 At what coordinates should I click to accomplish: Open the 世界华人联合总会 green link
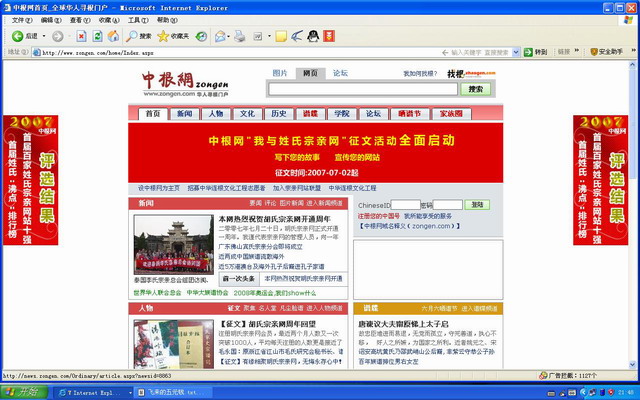[x=157, y=293]
